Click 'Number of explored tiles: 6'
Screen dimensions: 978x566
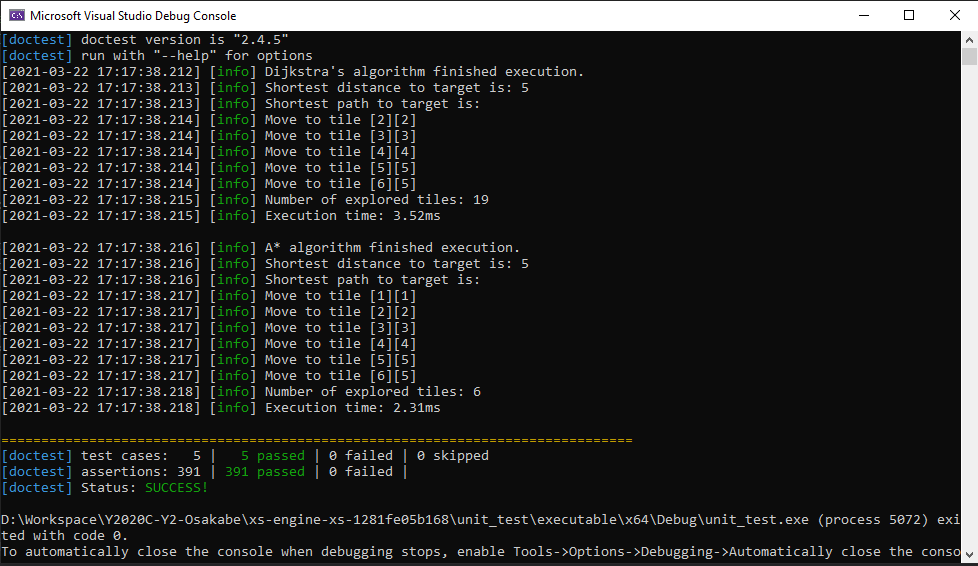point(373,392)
